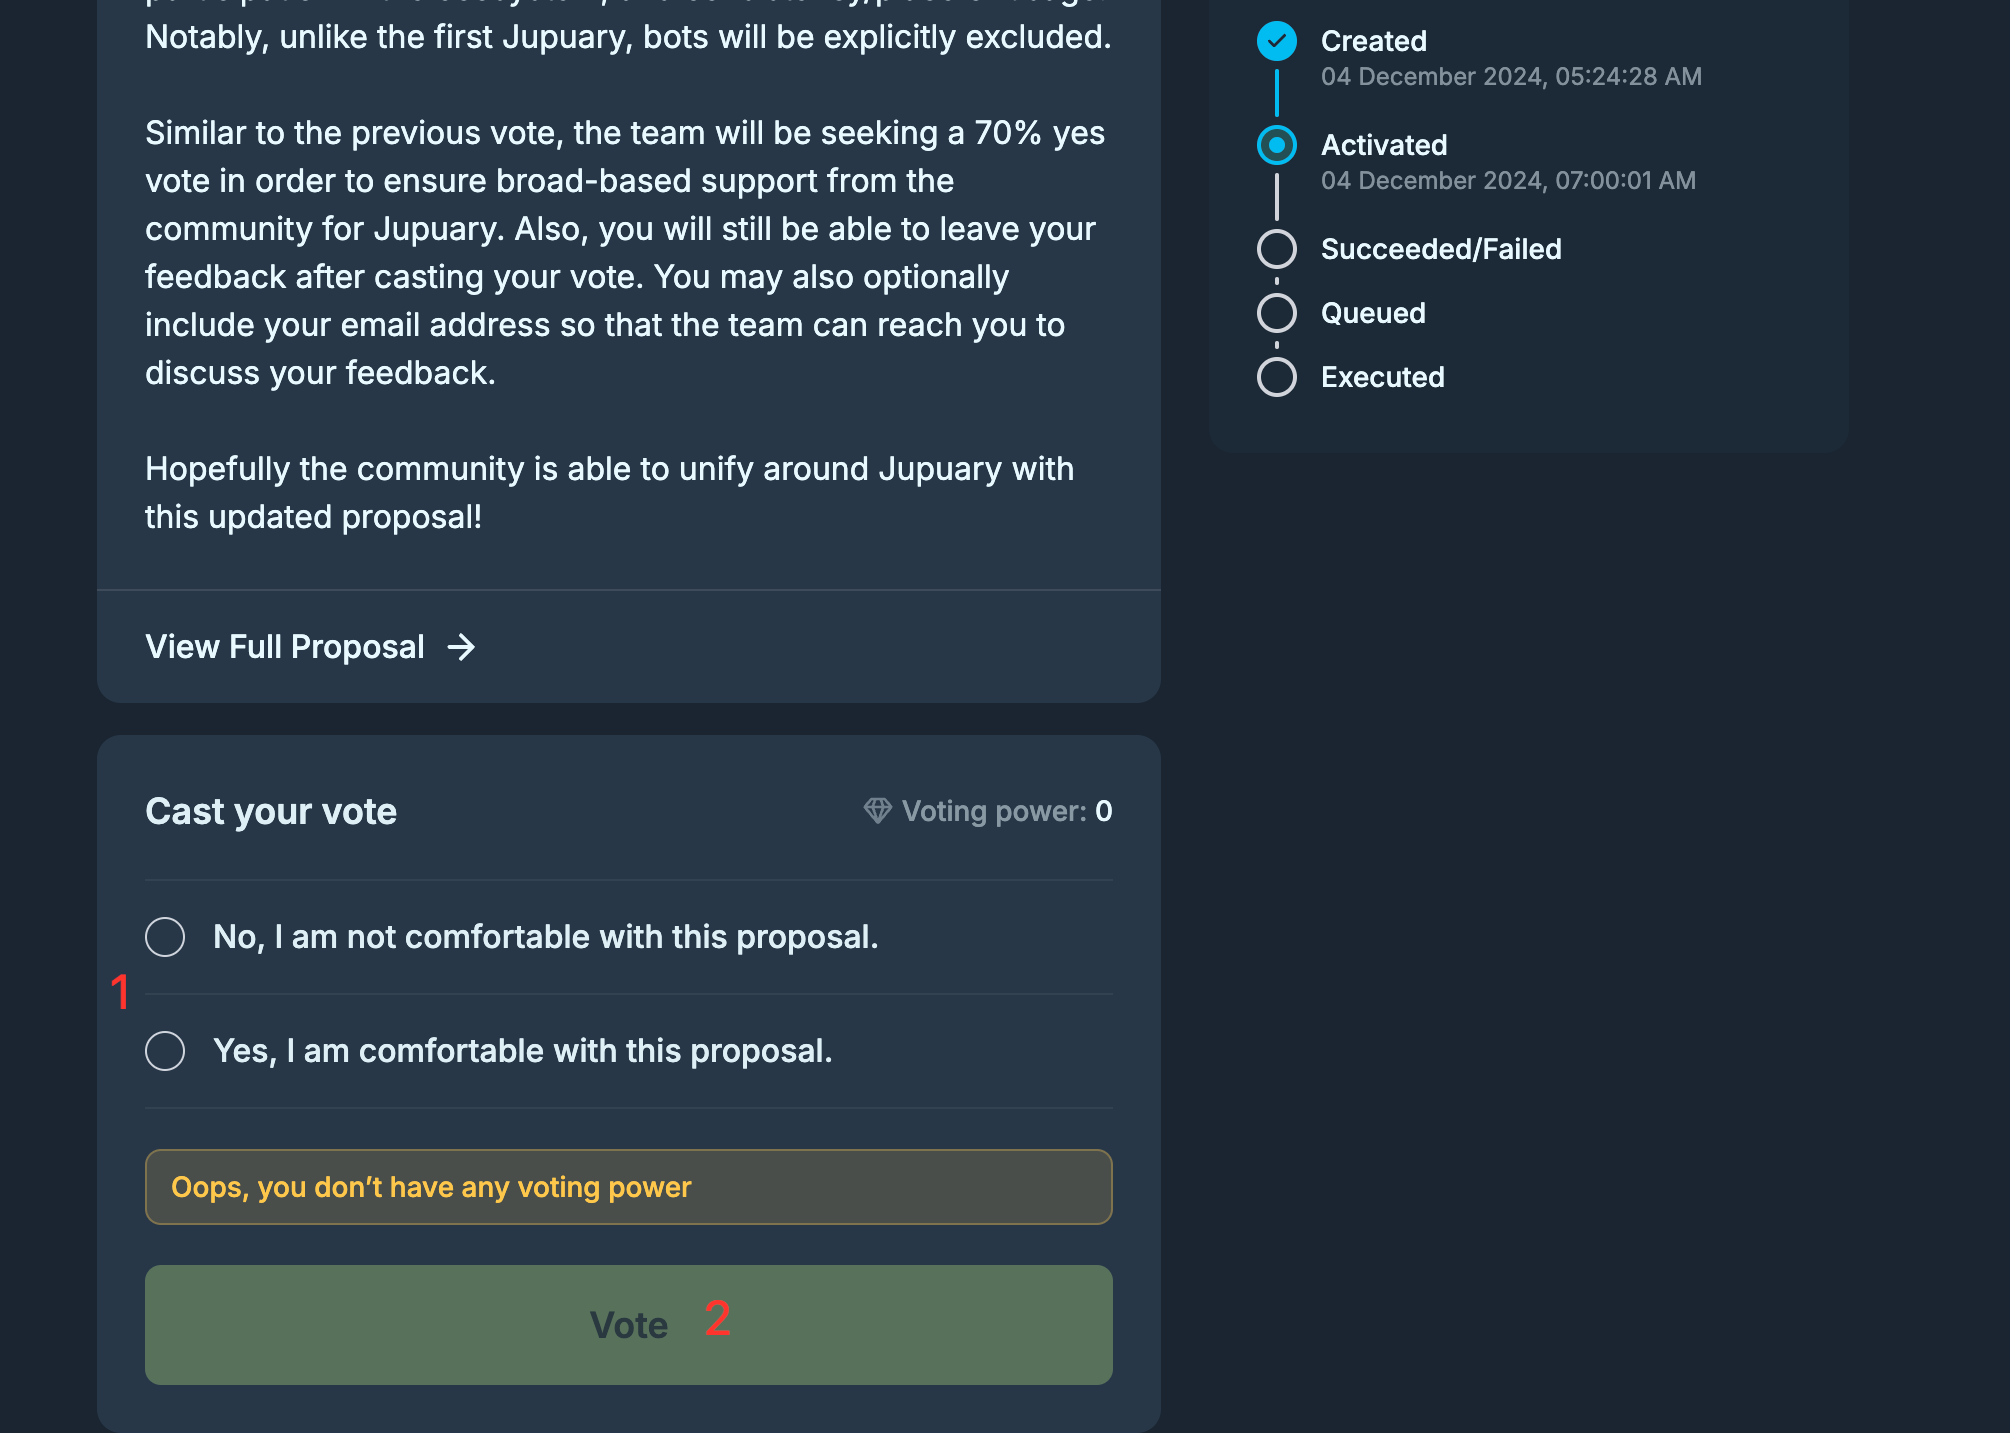
Task: Open the View Full Proposal link
Action: 285,647
